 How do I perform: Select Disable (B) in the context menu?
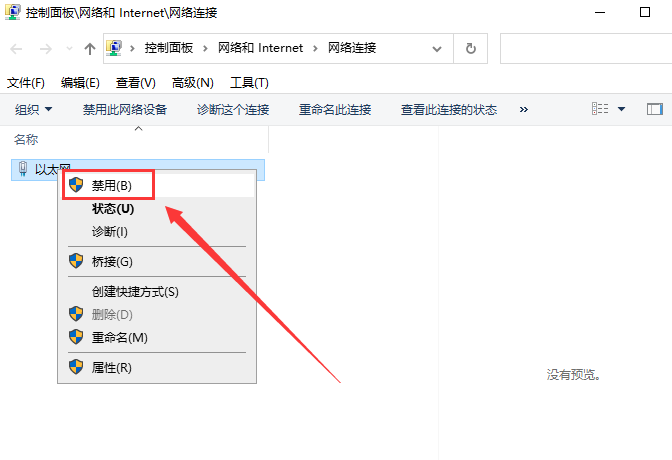[x=110, y=185]
